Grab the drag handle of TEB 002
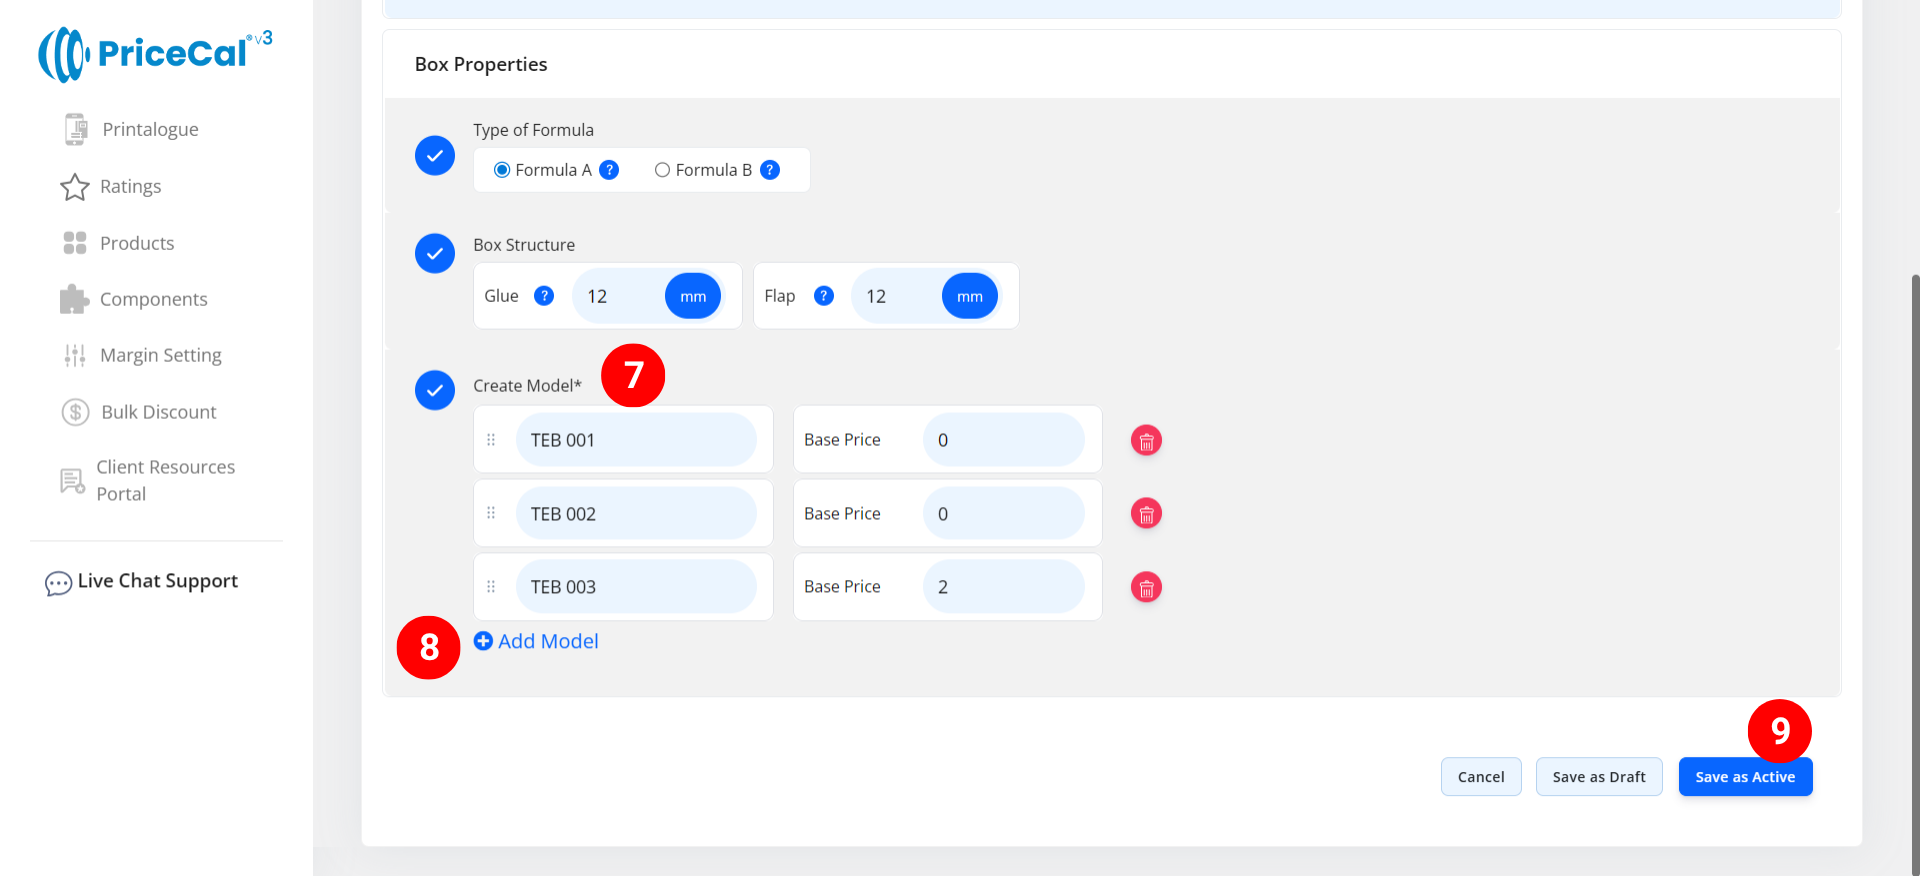This screenshot has height=876, width=1920. point(491,514)
